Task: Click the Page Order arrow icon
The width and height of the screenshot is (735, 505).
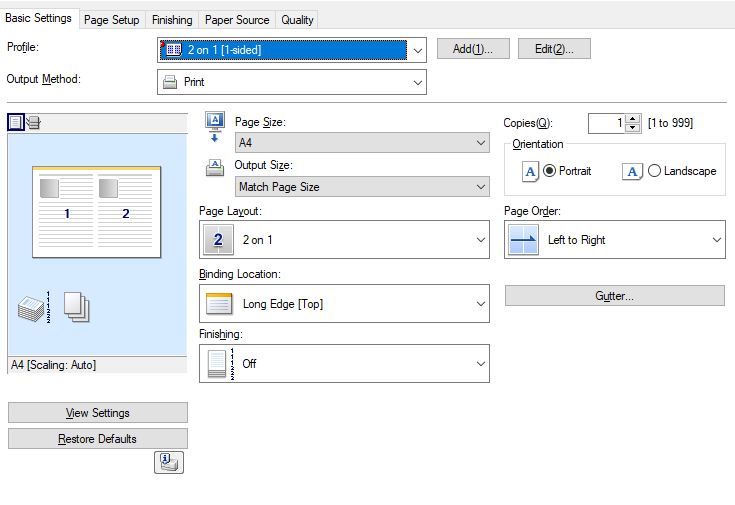Action: 523,240
